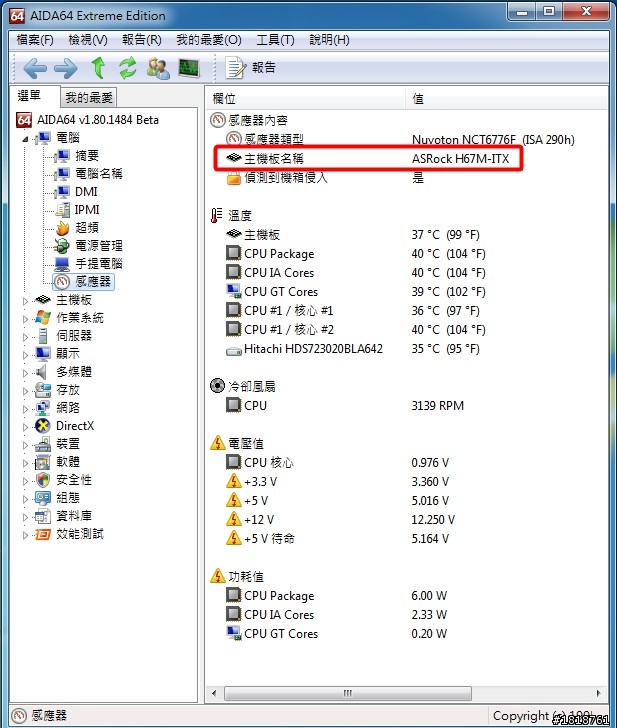Expand the 網路 tree node
The width and height of the screenshot is (617, 728).
tap(25, 410)
